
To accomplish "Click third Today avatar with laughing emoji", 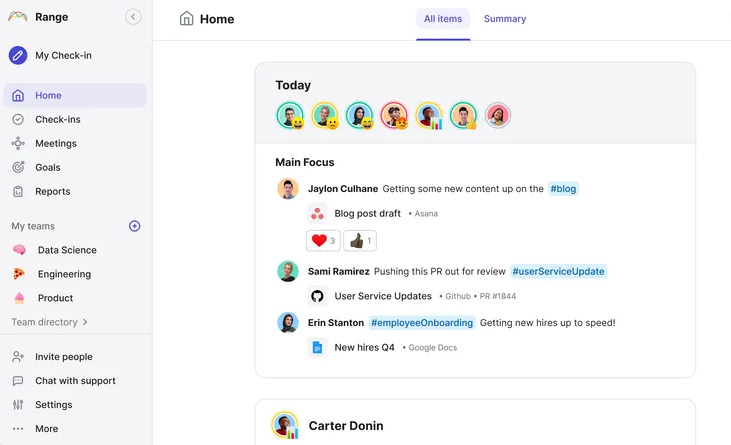I will [x=359, y=115].
